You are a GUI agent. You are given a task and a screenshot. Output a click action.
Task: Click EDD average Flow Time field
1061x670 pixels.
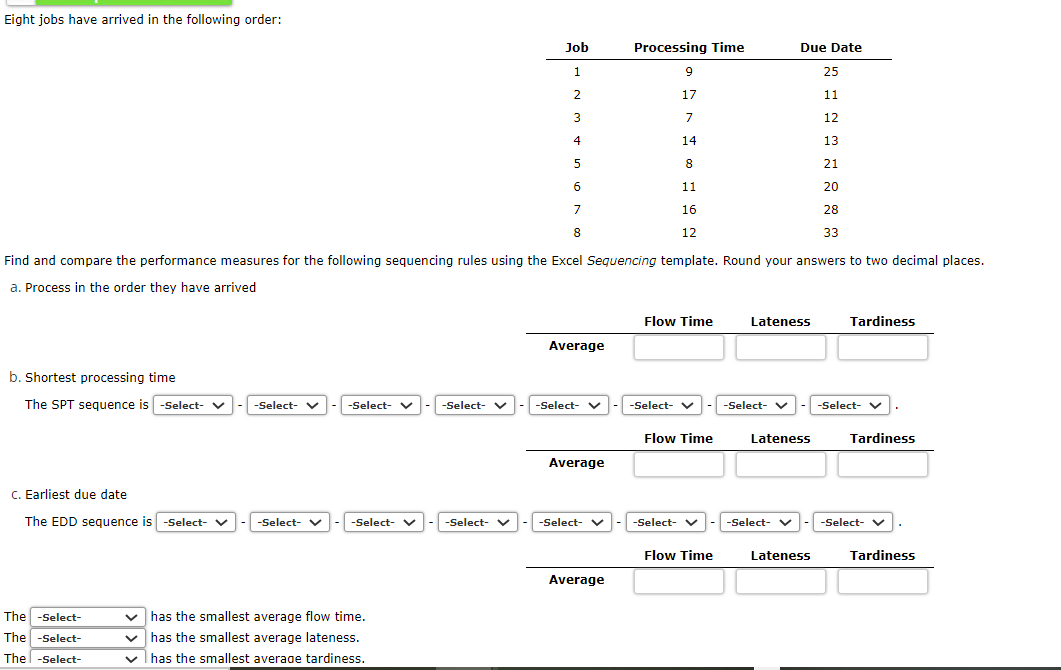pyautogui.click(x=679, y=582)
